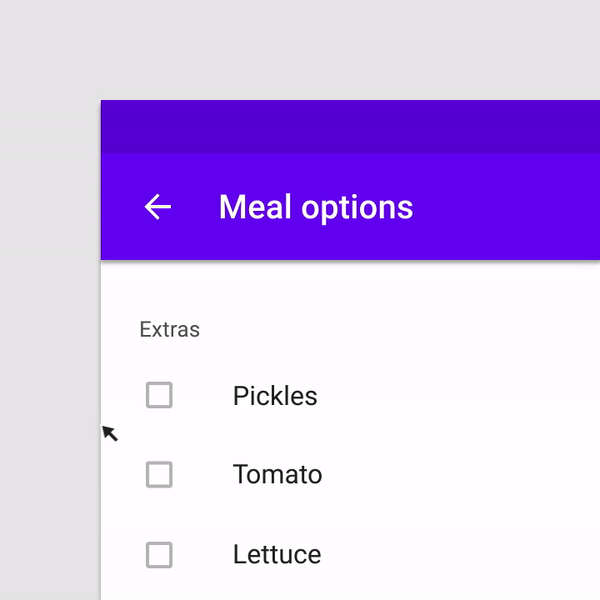Click the dark purple status bar
This screenshot has height=600, width=600.
350,127
